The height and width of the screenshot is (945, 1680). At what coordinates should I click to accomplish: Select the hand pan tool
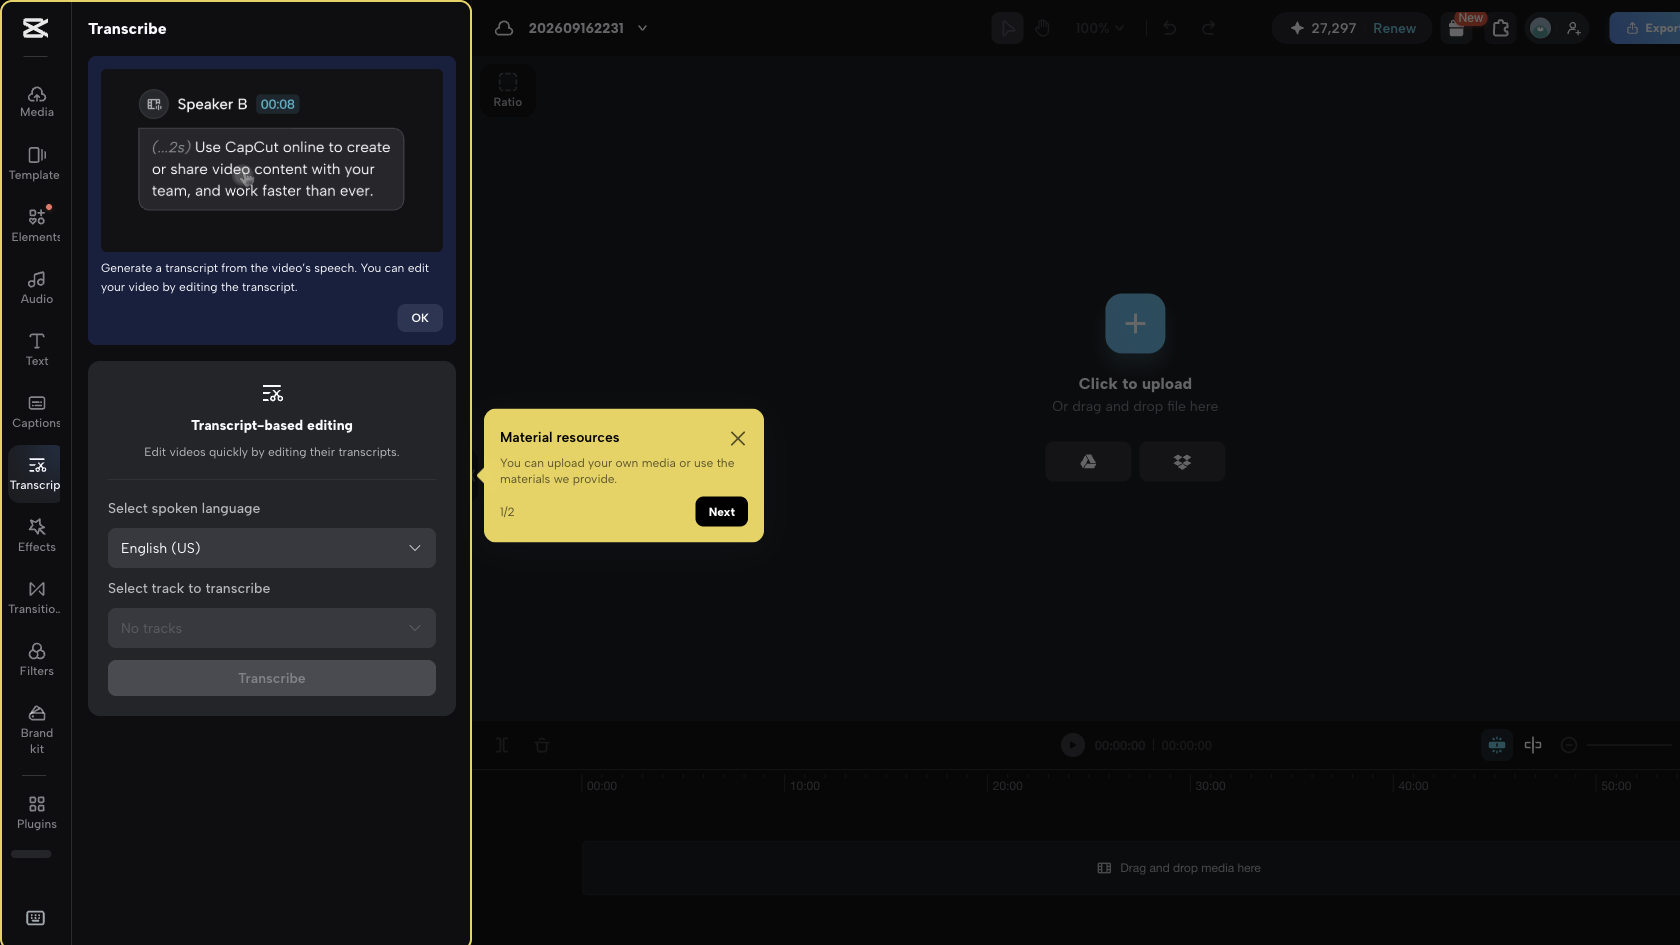click(1042, 28)
